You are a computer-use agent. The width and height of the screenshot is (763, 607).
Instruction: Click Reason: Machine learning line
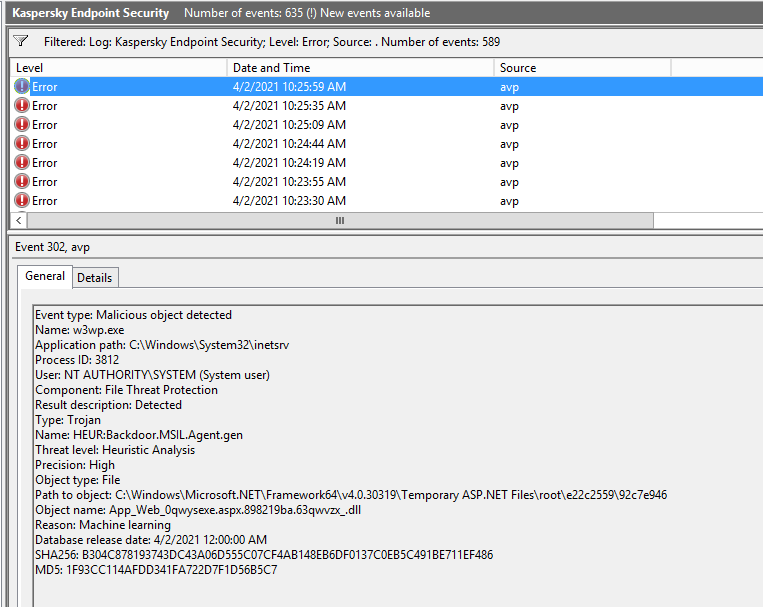pos(103,525)
